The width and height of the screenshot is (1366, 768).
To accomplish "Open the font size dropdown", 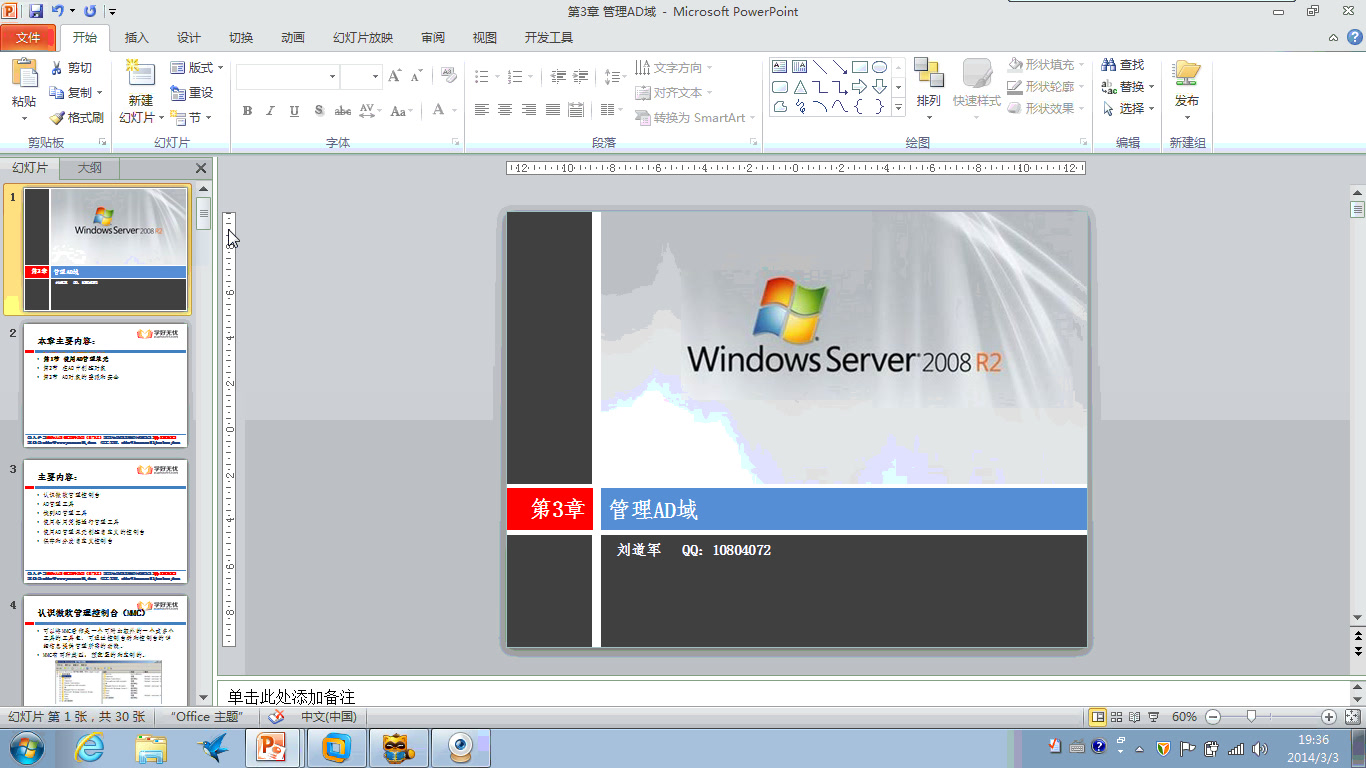I will 375,76.
